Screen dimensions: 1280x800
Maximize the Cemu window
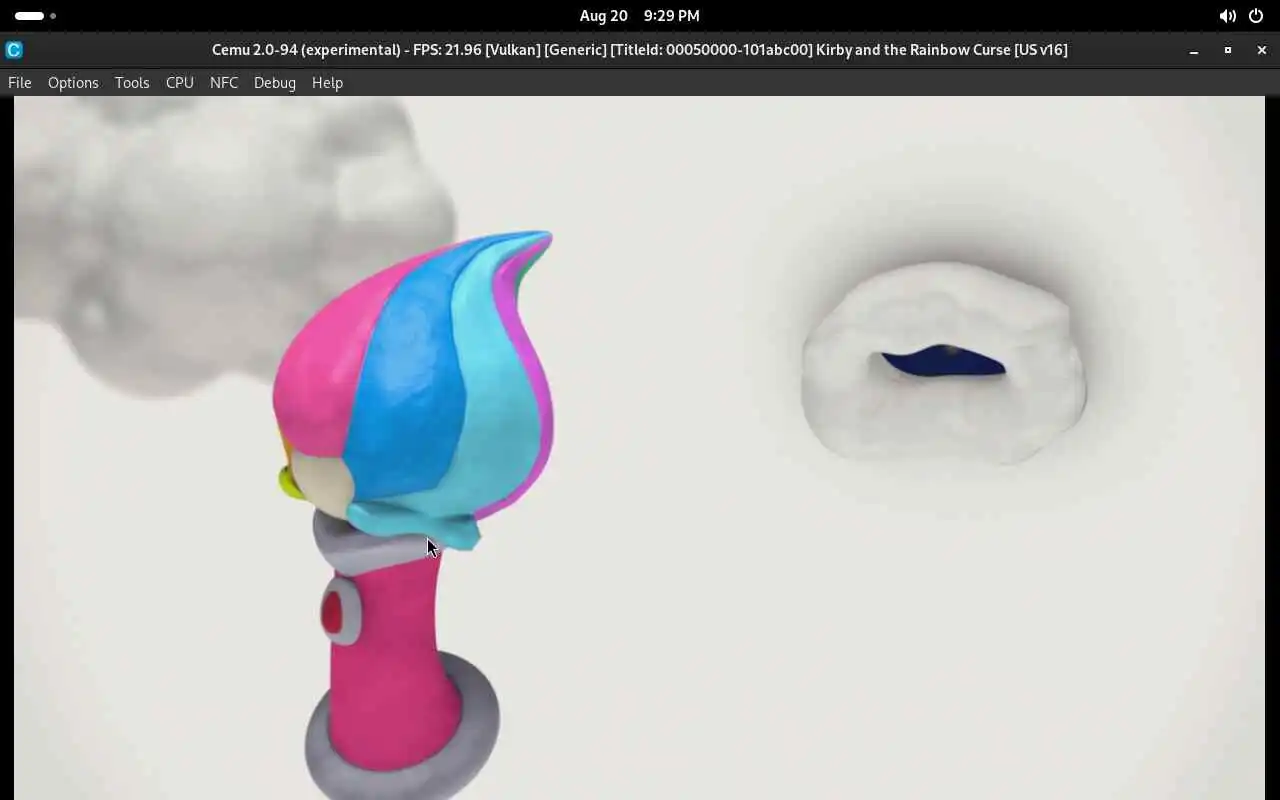(1228, 50)
